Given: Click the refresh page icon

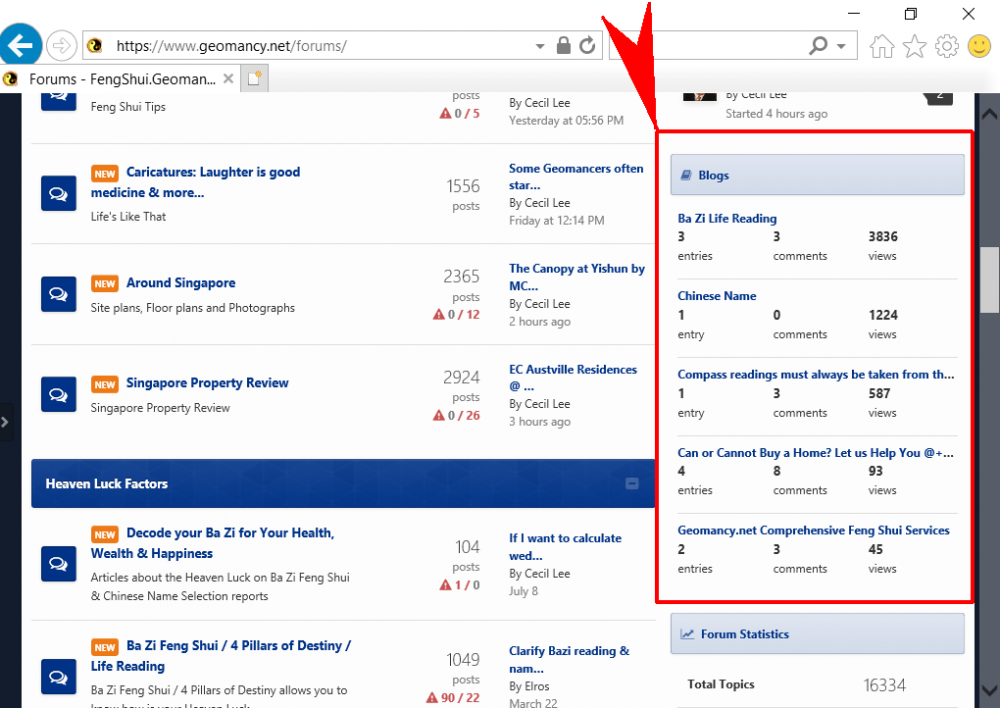Looking at the screenshot, I should 587,45.
